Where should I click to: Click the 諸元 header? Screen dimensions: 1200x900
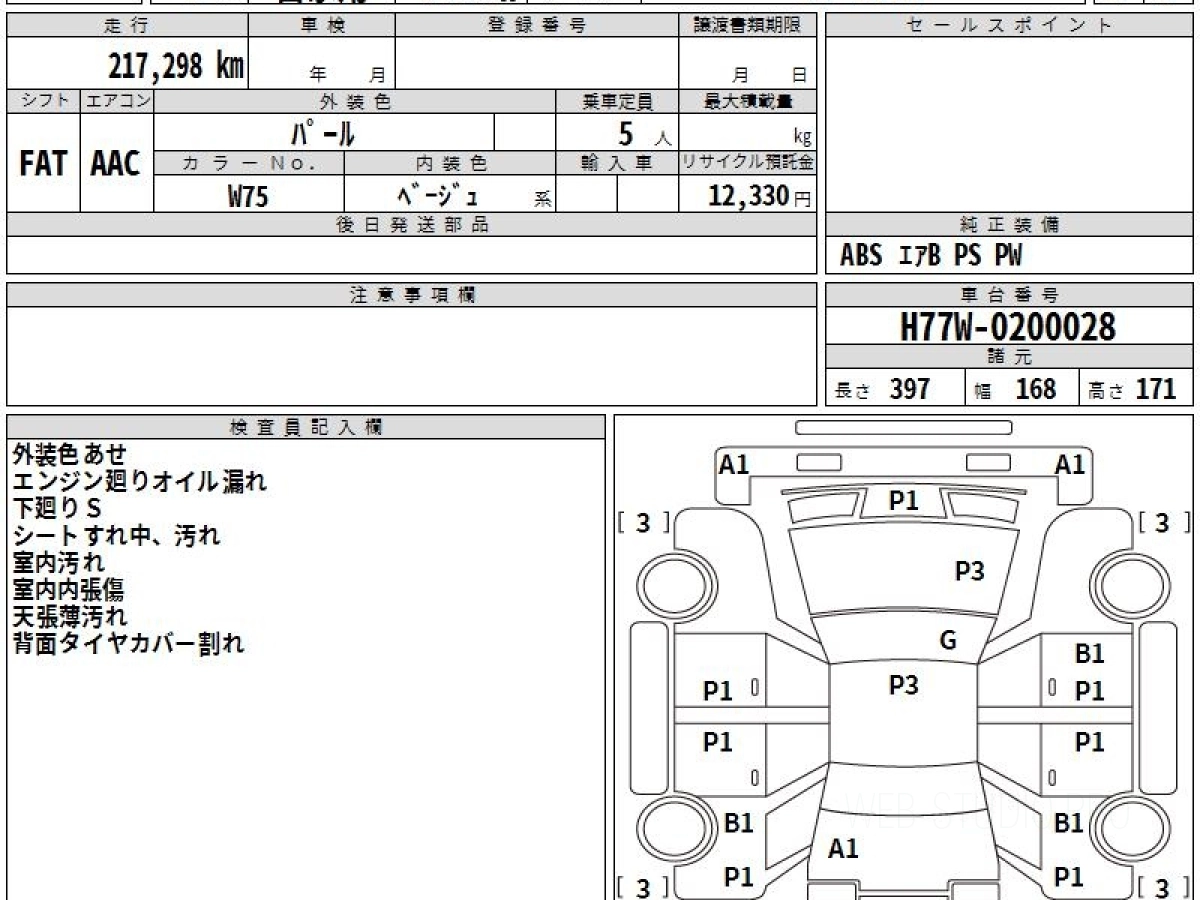1009,357
